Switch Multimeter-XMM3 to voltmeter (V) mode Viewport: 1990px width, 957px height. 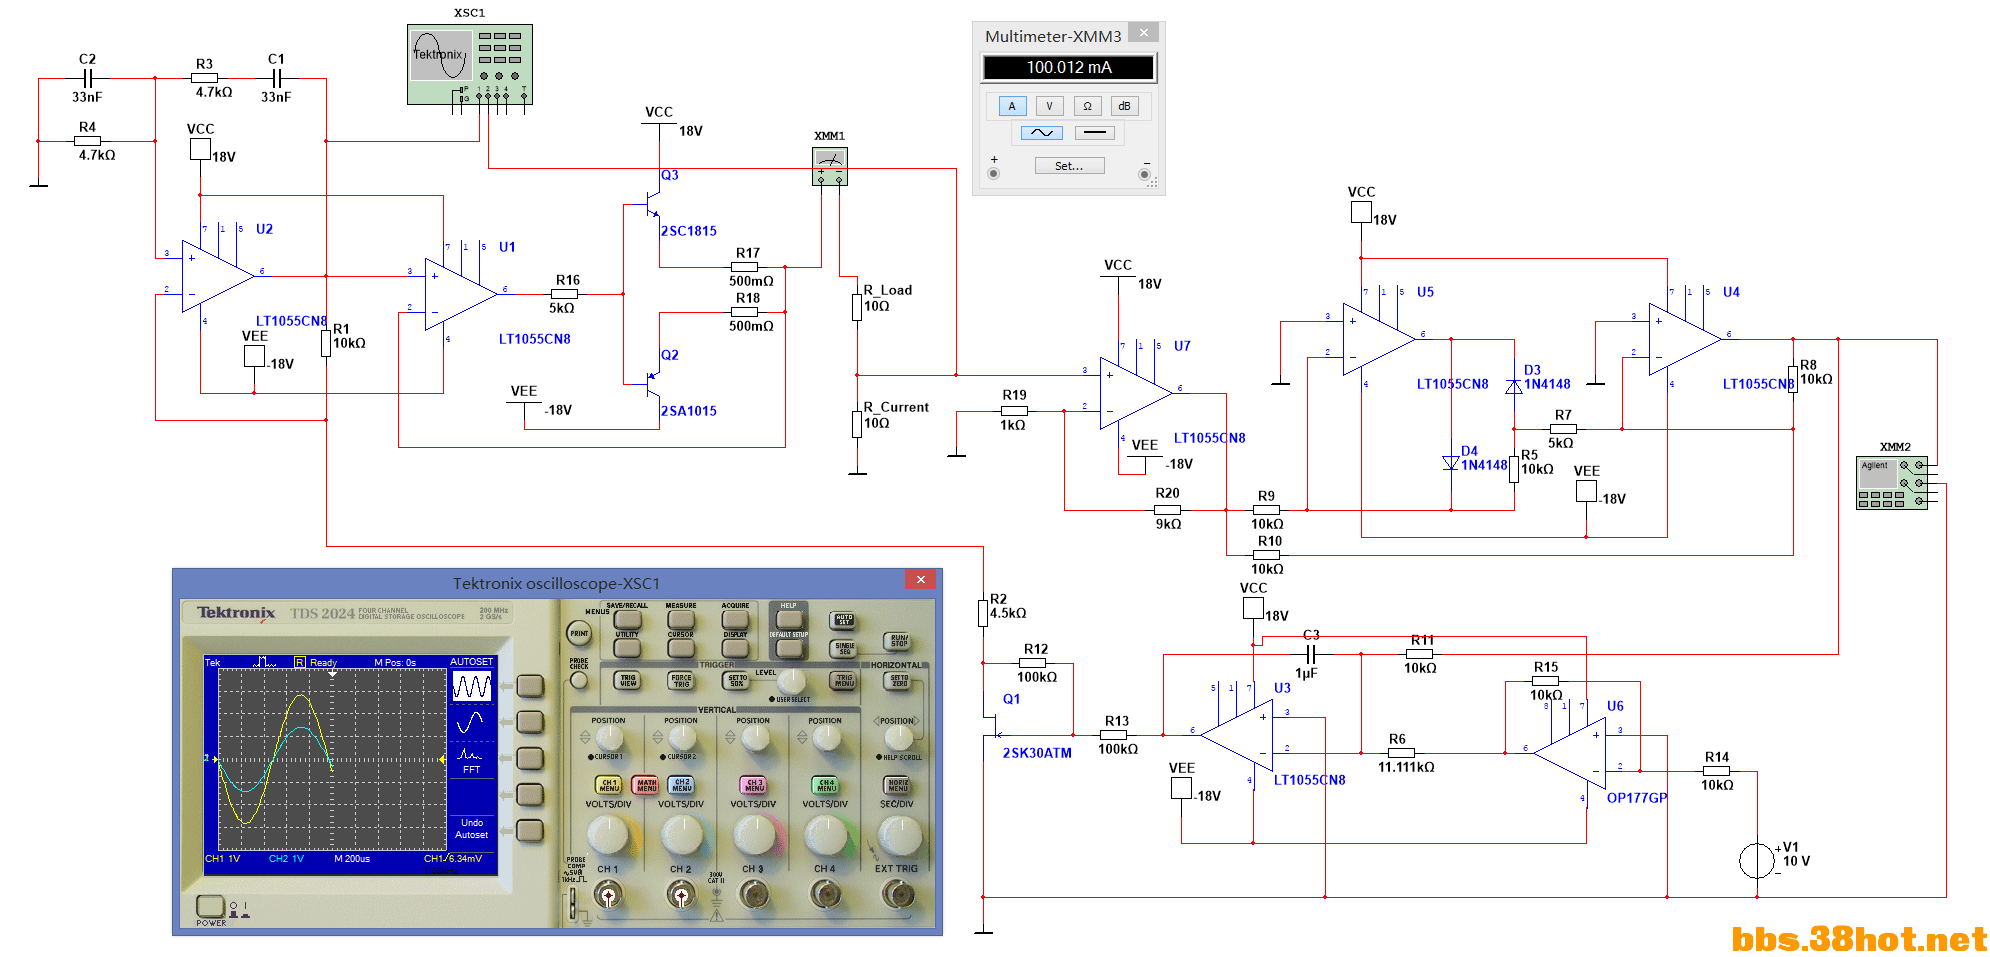coord(1049,106)
